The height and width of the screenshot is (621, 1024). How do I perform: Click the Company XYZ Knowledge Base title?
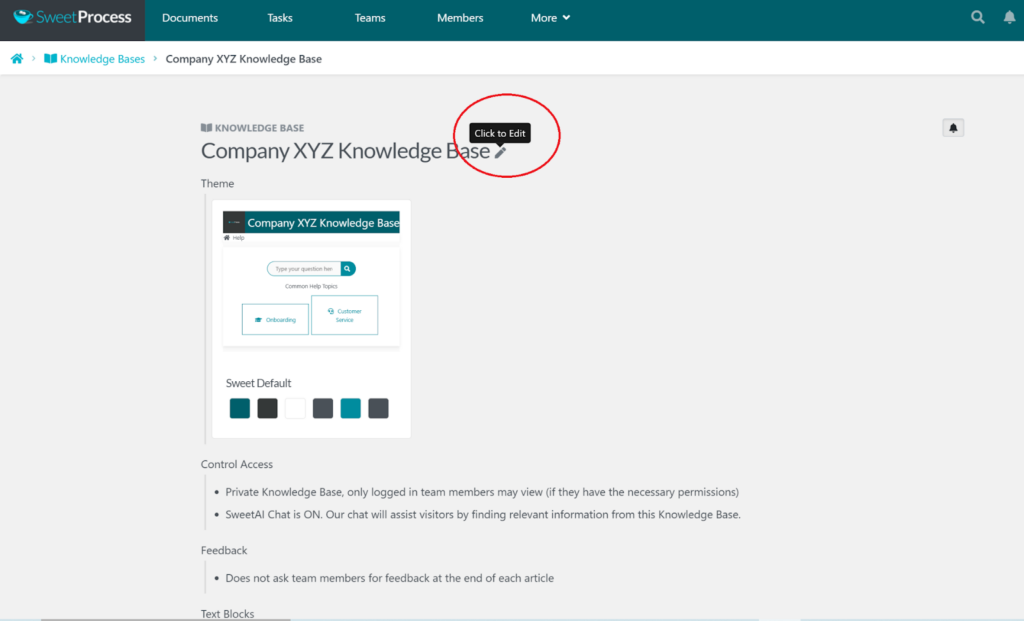[x=345, y=151]
